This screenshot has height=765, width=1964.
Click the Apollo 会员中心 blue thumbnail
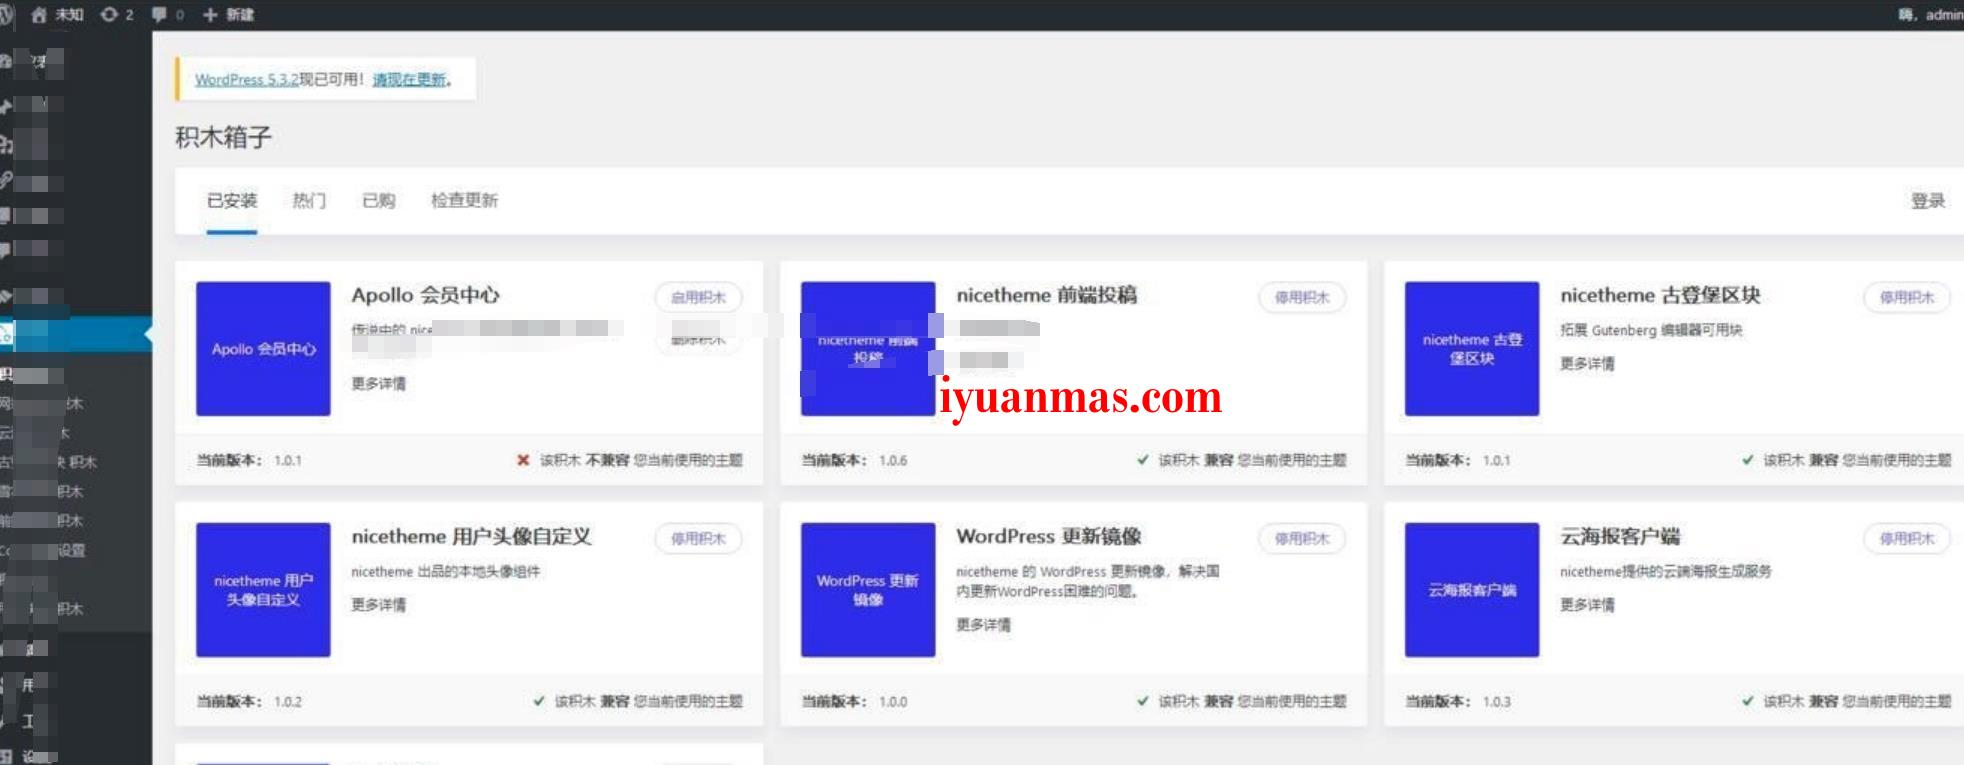(263, 348)
